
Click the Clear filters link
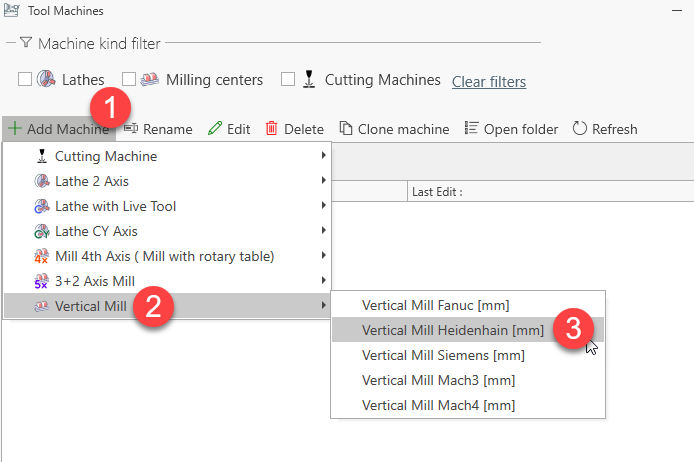tap(489, 81)
